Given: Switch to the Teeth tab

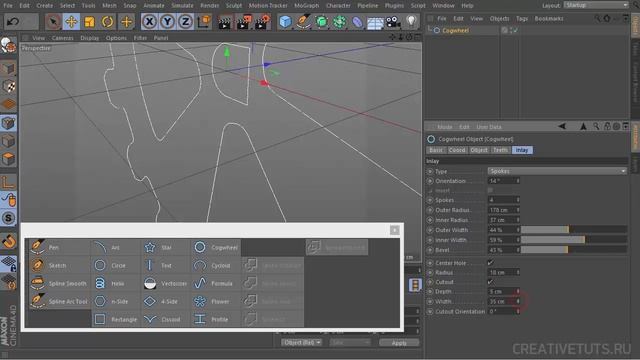Looking at the screenshot, I should coord(500,150).
